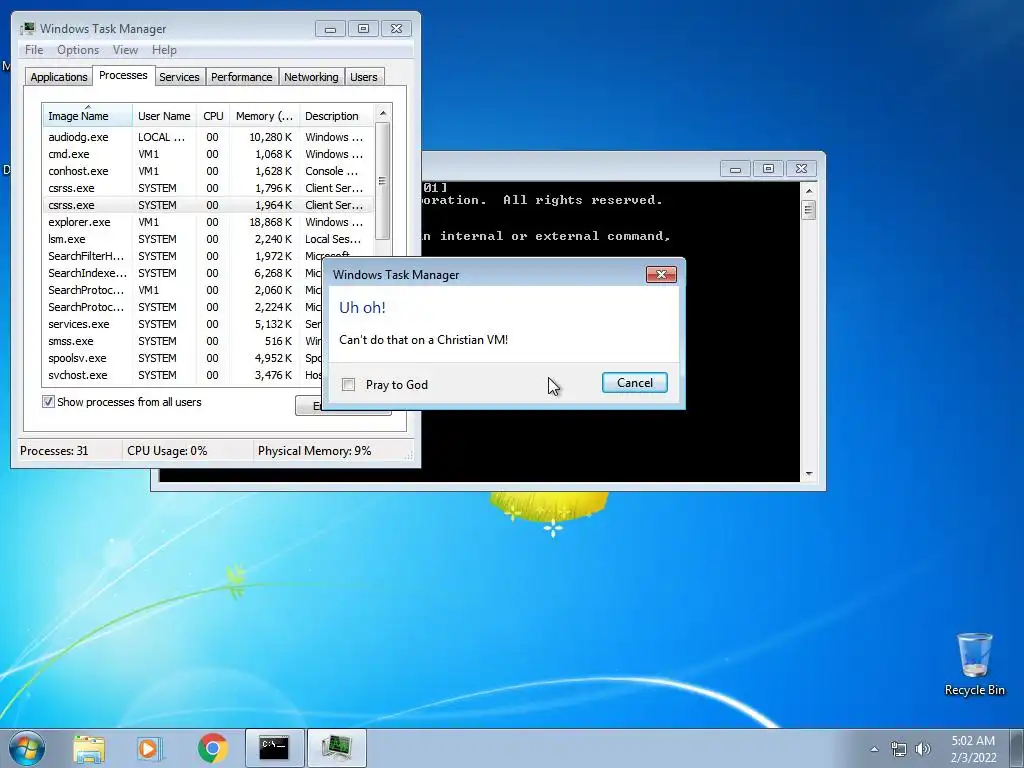Image resolution: width=1024 pixels, height=768 pixels.
Task: Sort processes by User Name column
Action: tap(164, 116)
